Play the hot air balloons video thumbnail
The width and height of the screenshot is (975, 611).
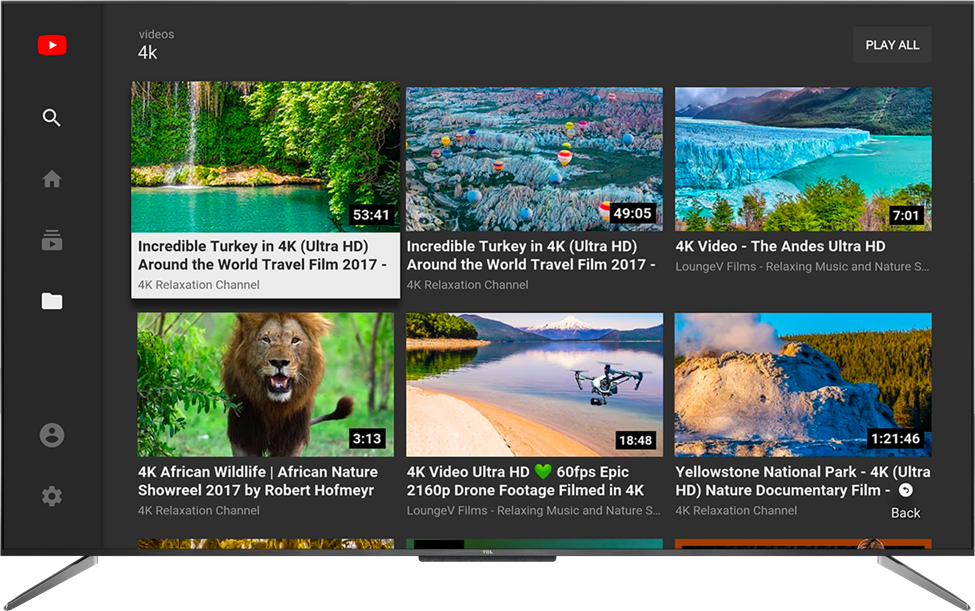pyautogui.click(x=534, y=158)
